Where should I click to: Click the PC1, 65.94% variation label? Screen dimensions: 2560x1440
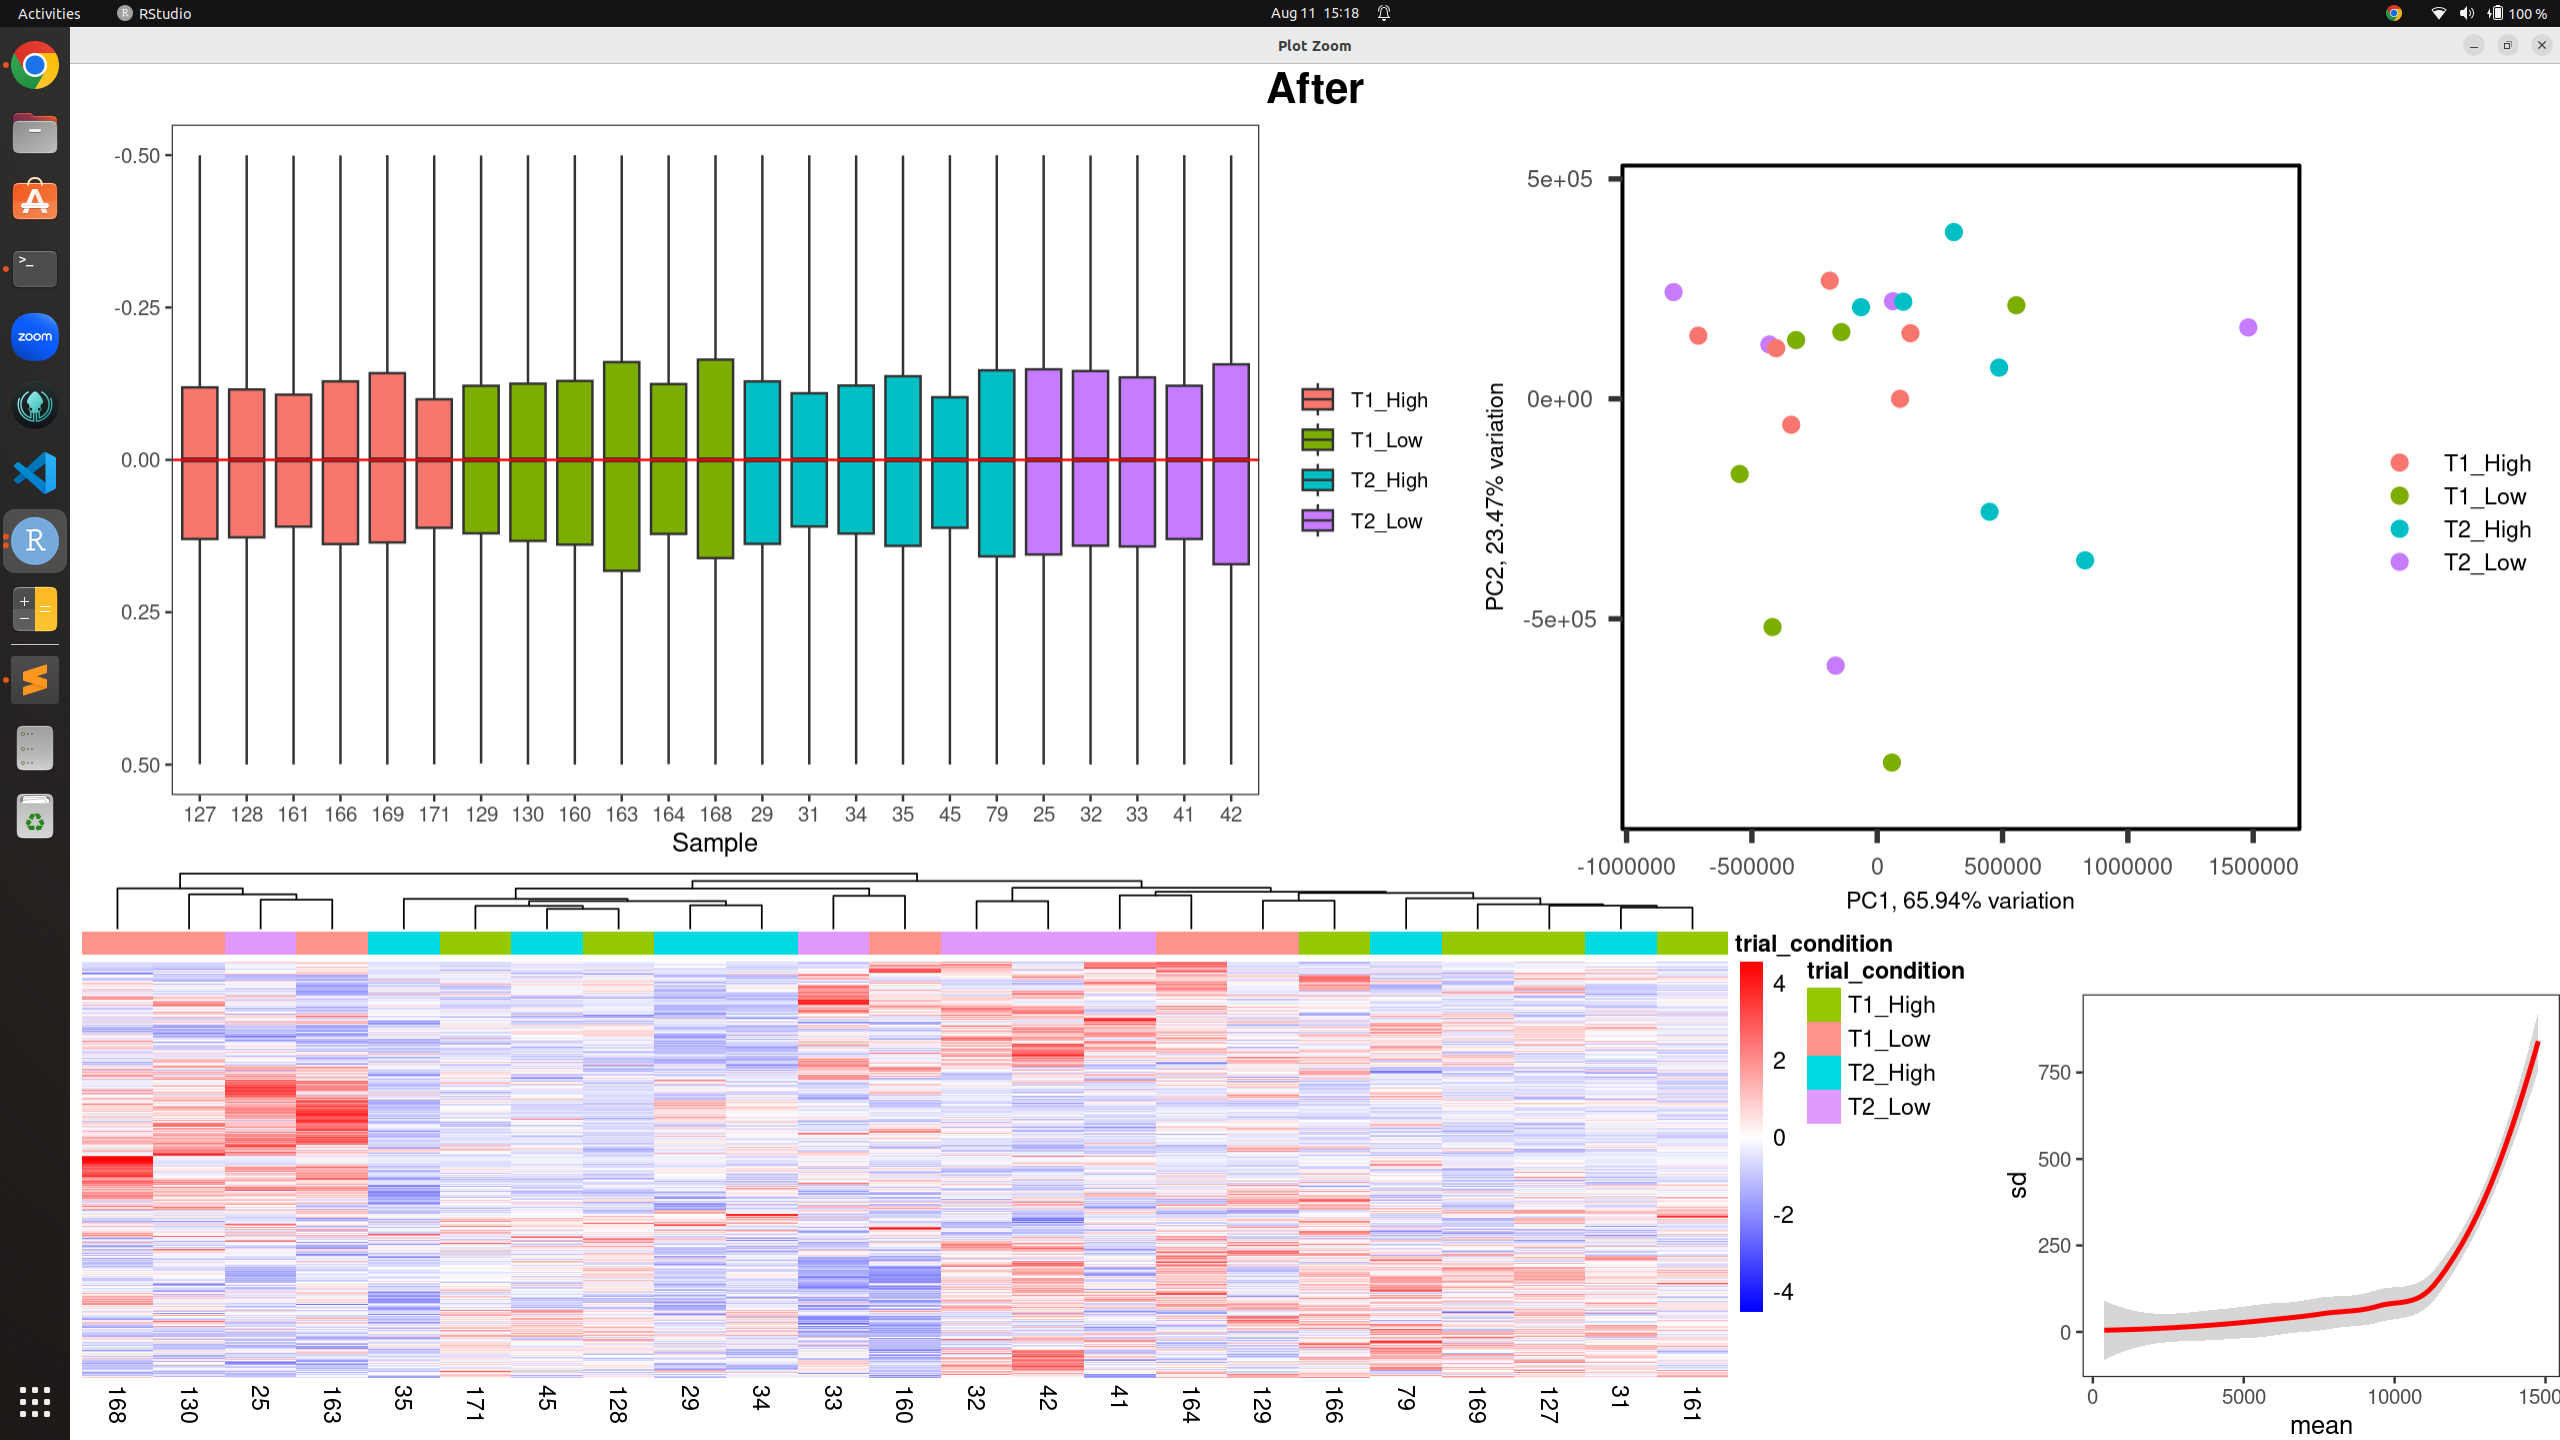pos(1960,900)
